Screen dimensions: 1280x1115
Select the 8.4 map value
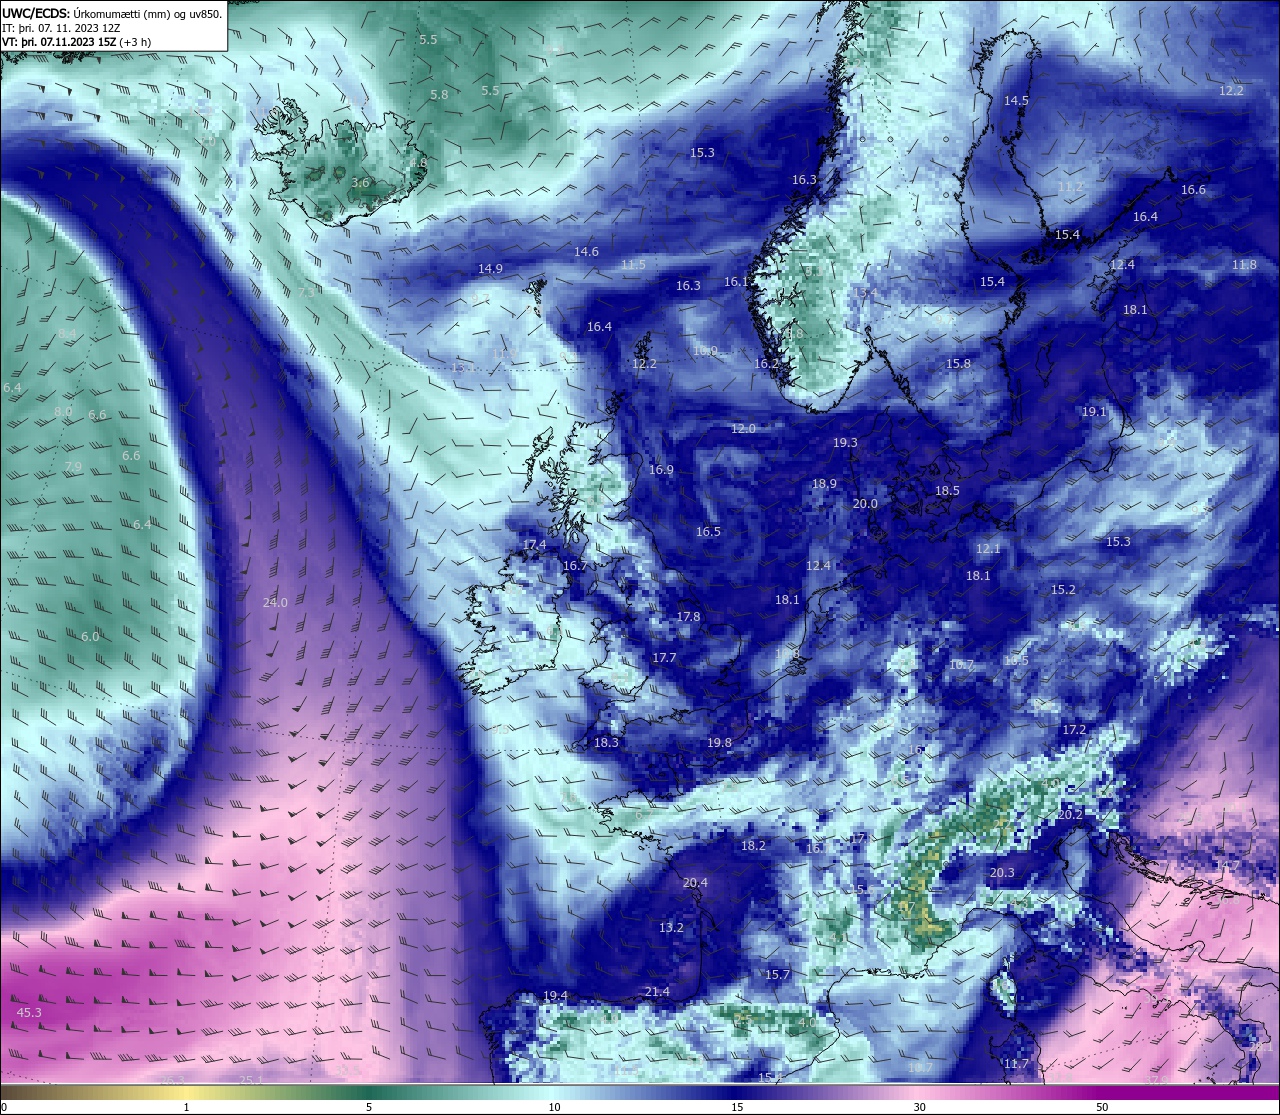(67, 333)
